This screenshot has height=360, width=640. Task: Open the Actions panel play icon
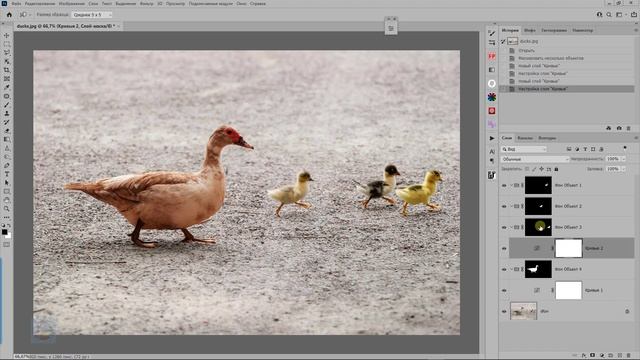click(x=492, y=138)
